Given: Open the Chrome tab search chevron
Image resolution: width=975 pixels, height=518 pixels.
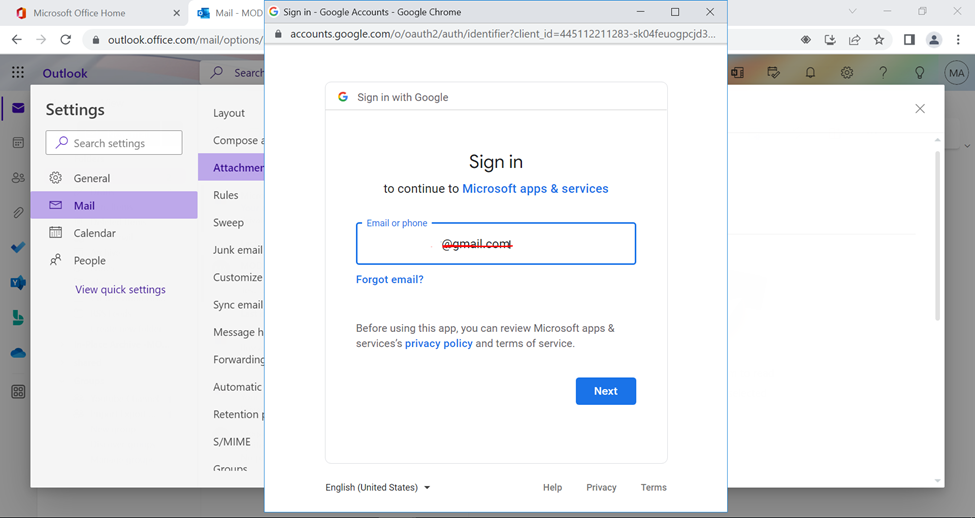Looking at the screenshot, I should [x=853, y=11].
